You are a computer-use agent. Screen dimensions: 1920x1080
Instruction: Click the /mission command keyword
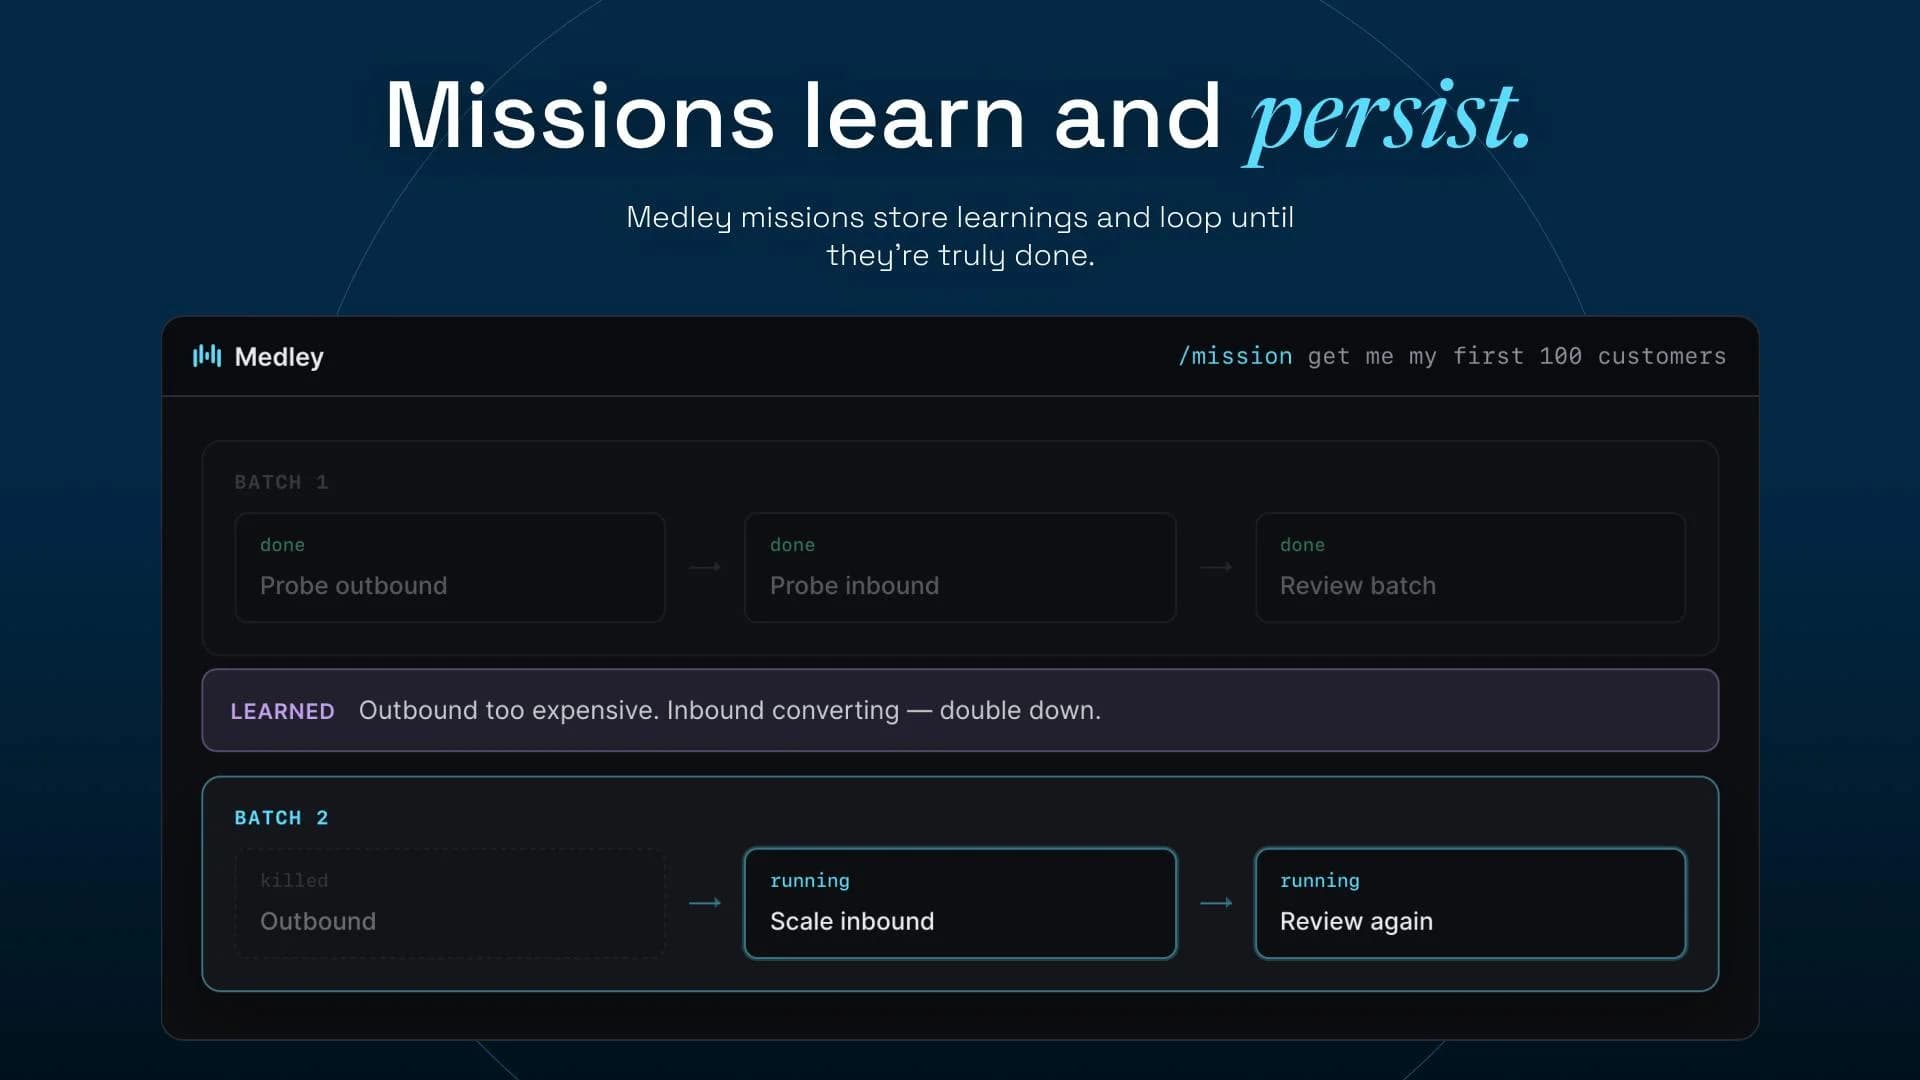click(1235, 356)
